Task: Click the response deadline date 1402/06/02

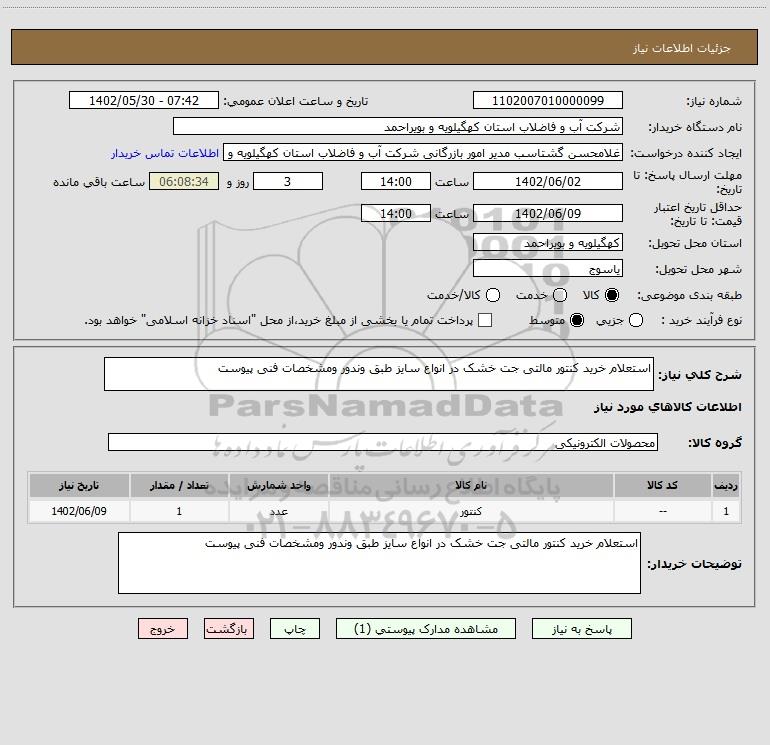Action: pos(548,181)
